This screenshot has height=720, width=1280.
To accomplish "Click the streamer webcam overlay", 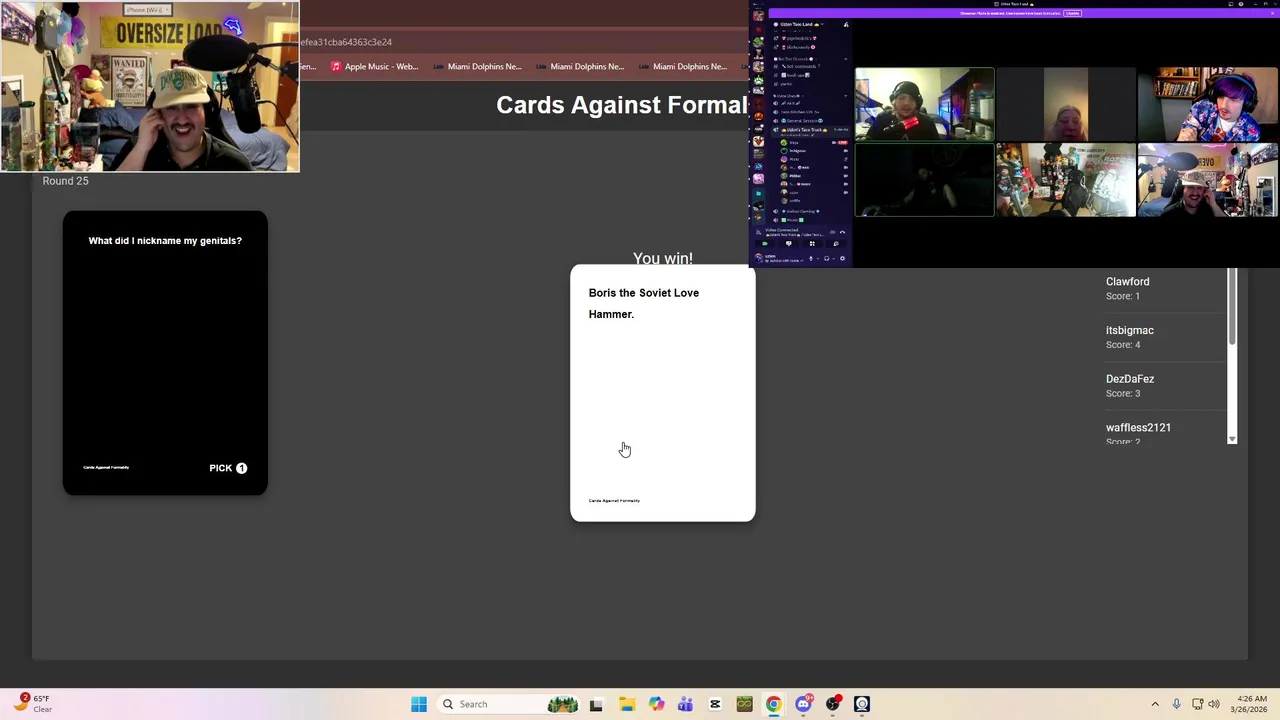I will click(x=150, y=86).
